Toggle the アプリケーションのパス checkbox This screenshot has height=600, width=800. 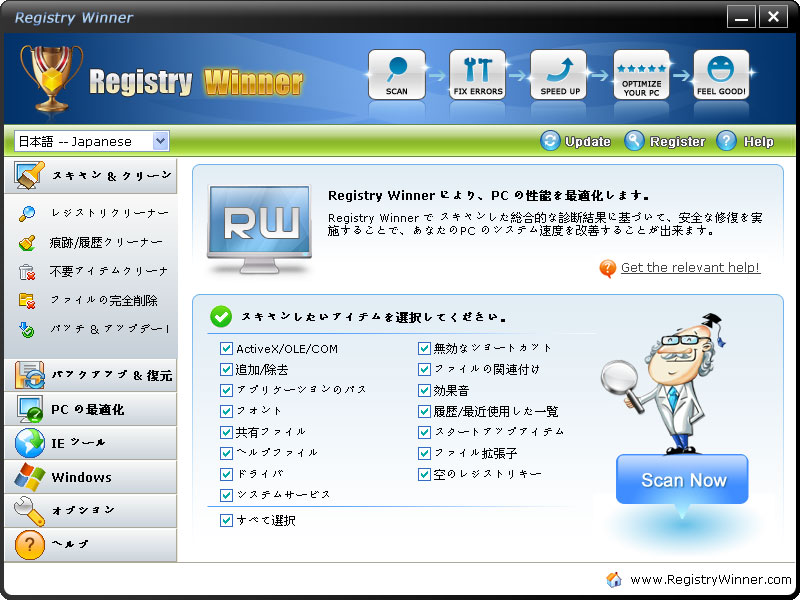pos(226,390)
